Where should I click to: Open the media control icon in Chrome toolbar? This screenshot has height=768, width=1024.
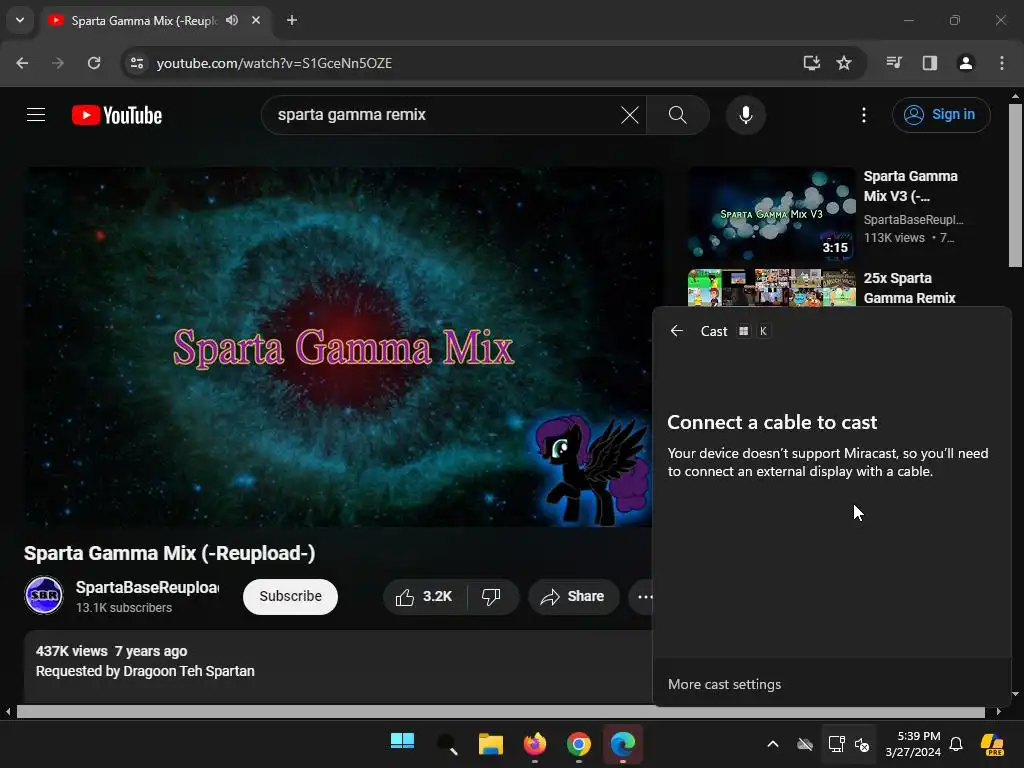tap(894, 63)
